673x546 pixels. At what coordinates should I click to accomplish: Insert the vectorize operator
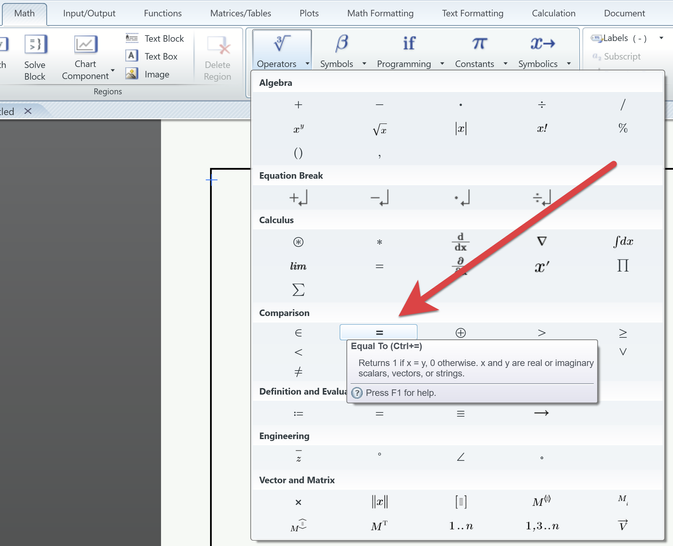click(x=623, y=525)
